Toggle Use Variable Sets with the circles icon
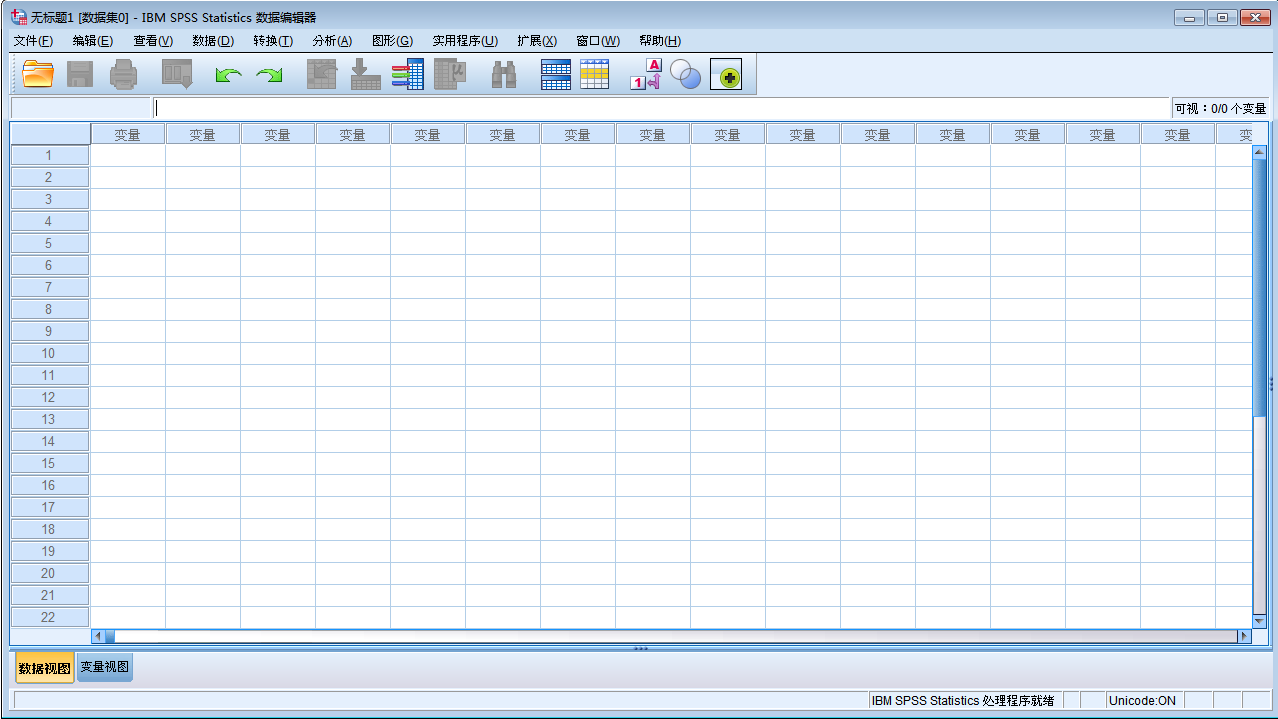Viewport: 1278px width, 719px height. pyautogui.click(x=687, y=73)
